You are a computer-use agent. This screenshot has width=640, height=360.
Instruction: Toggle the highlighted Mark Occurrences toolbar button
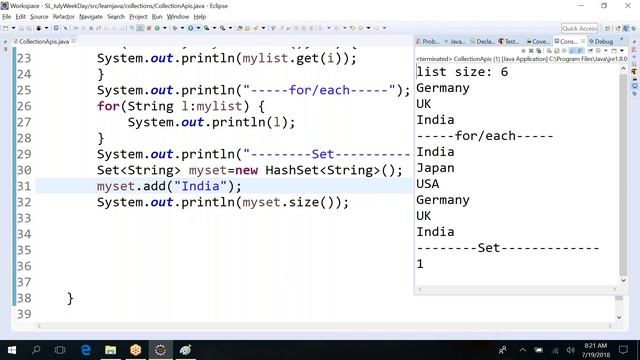[140, 28]
